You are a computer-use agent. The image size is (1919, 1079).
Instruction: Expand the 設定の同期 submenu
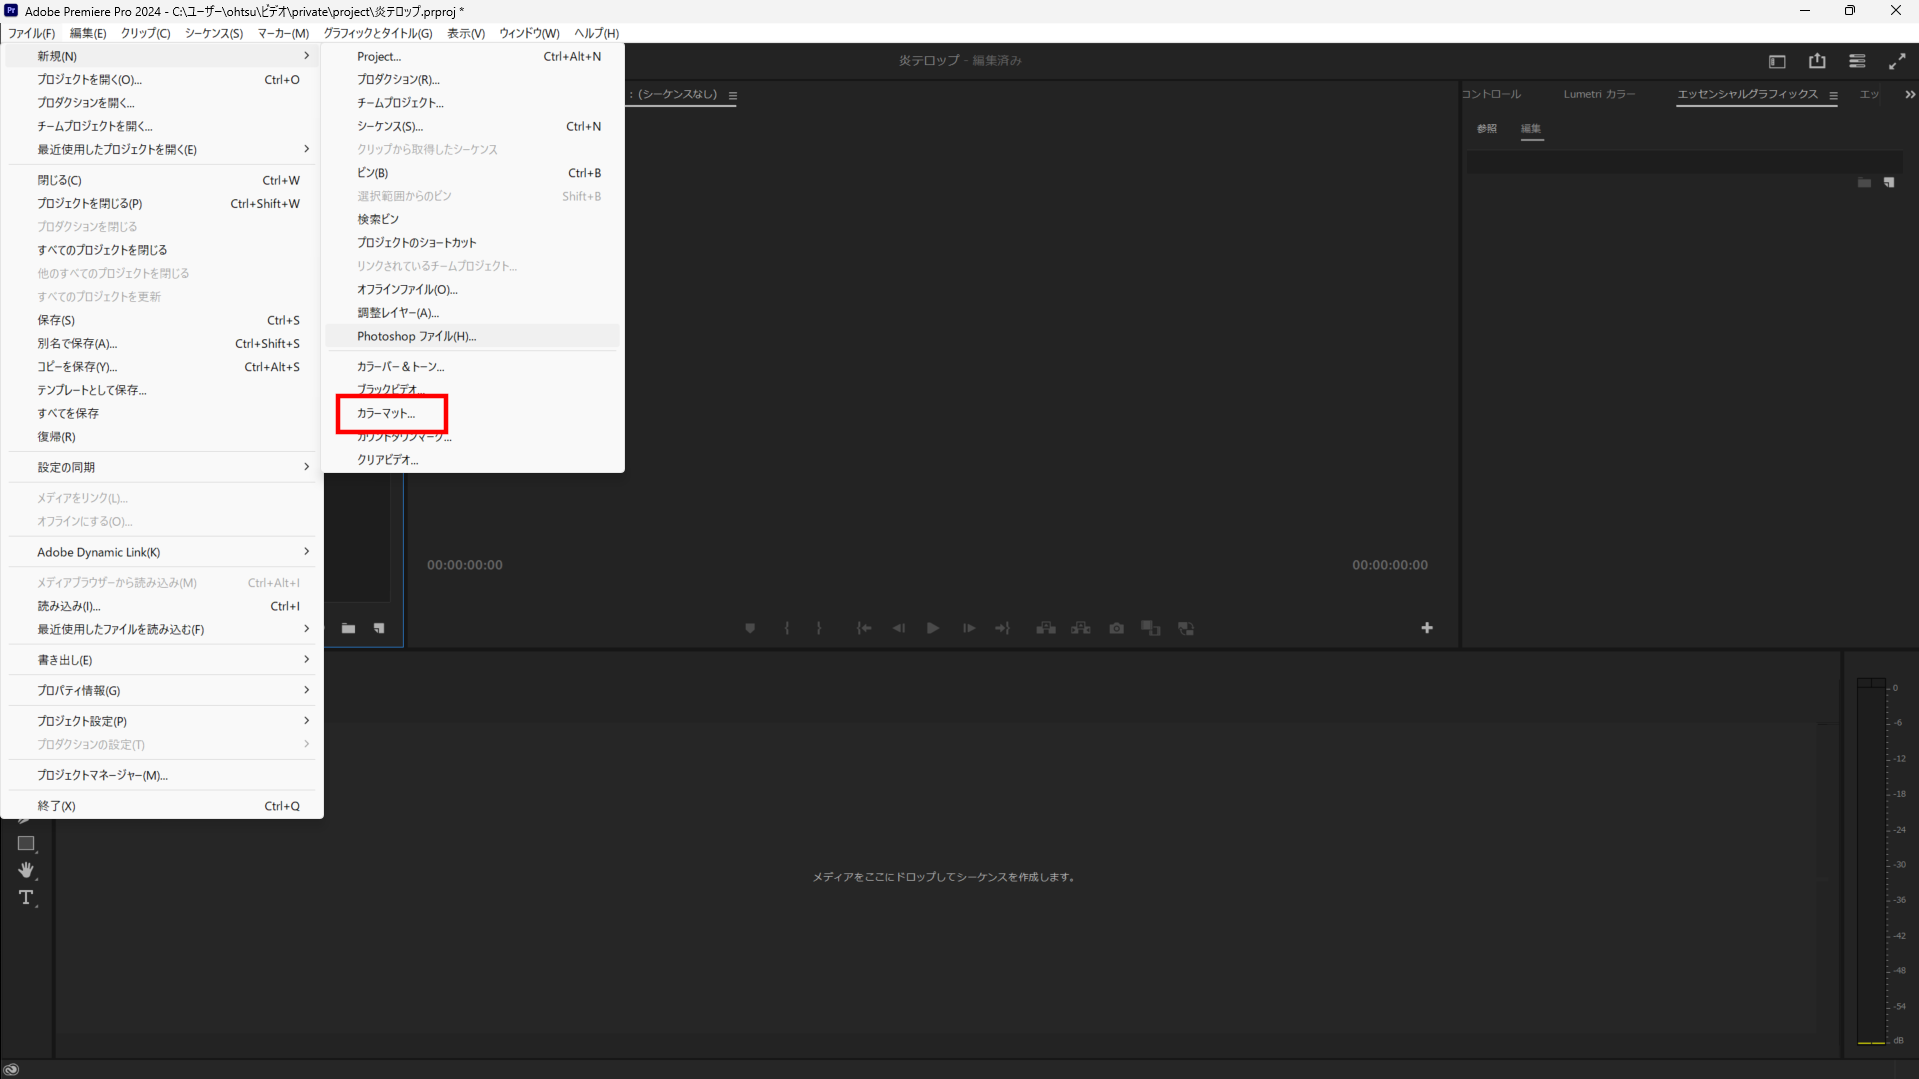coord(162,467)
